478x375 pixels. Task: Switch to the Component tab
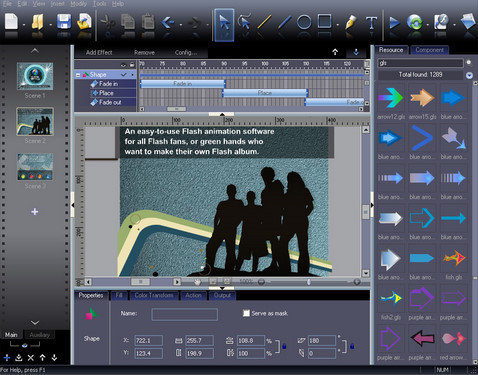coord(429,50)
